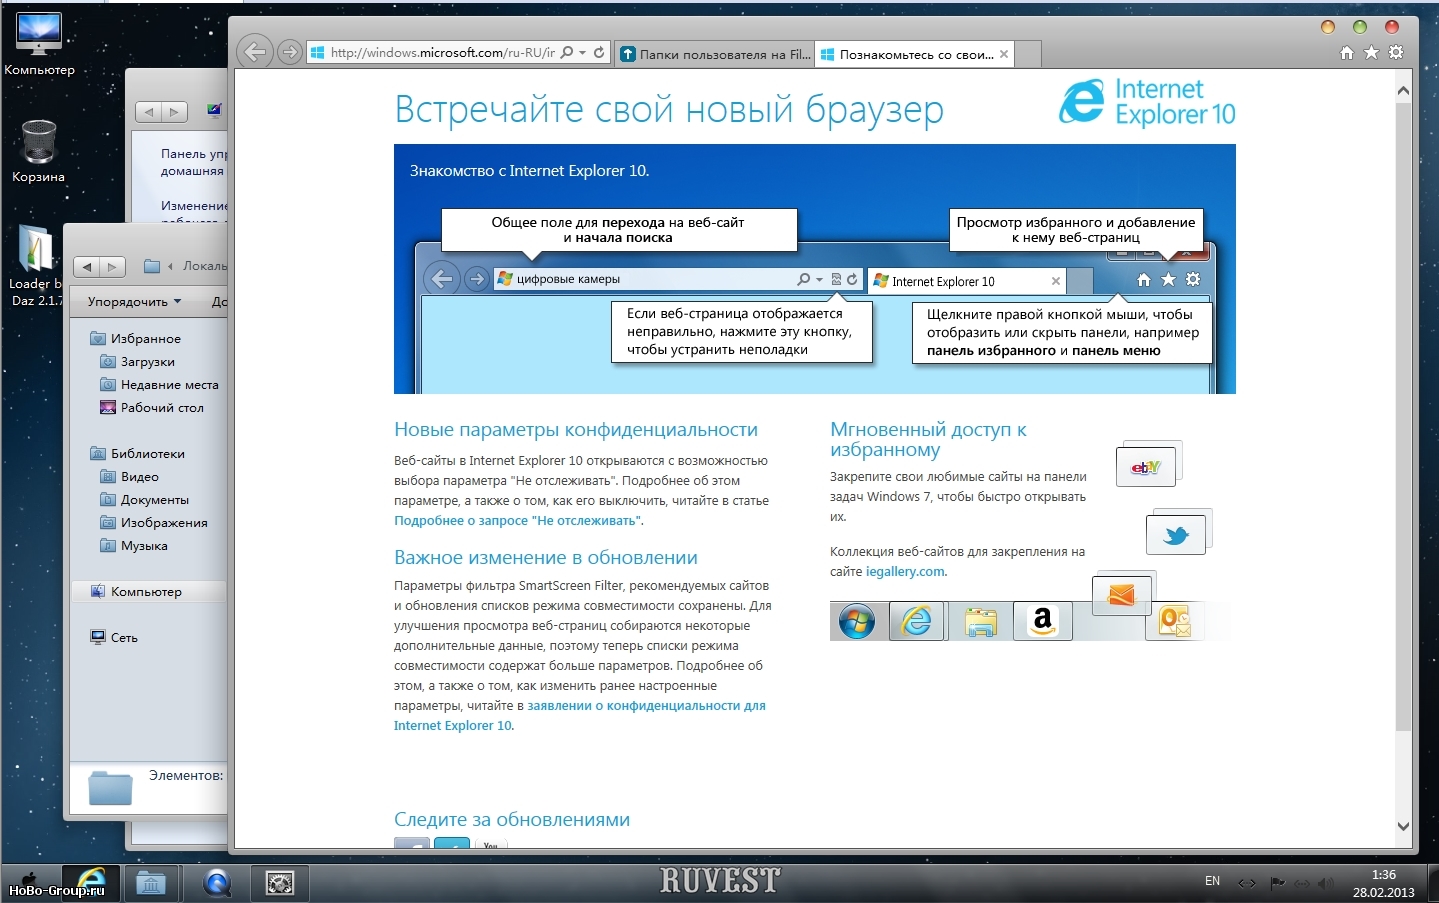Open the iegallery.com link
Image resolution: width=1439 pixels, height=903 pixels.
tap(905, 571)
